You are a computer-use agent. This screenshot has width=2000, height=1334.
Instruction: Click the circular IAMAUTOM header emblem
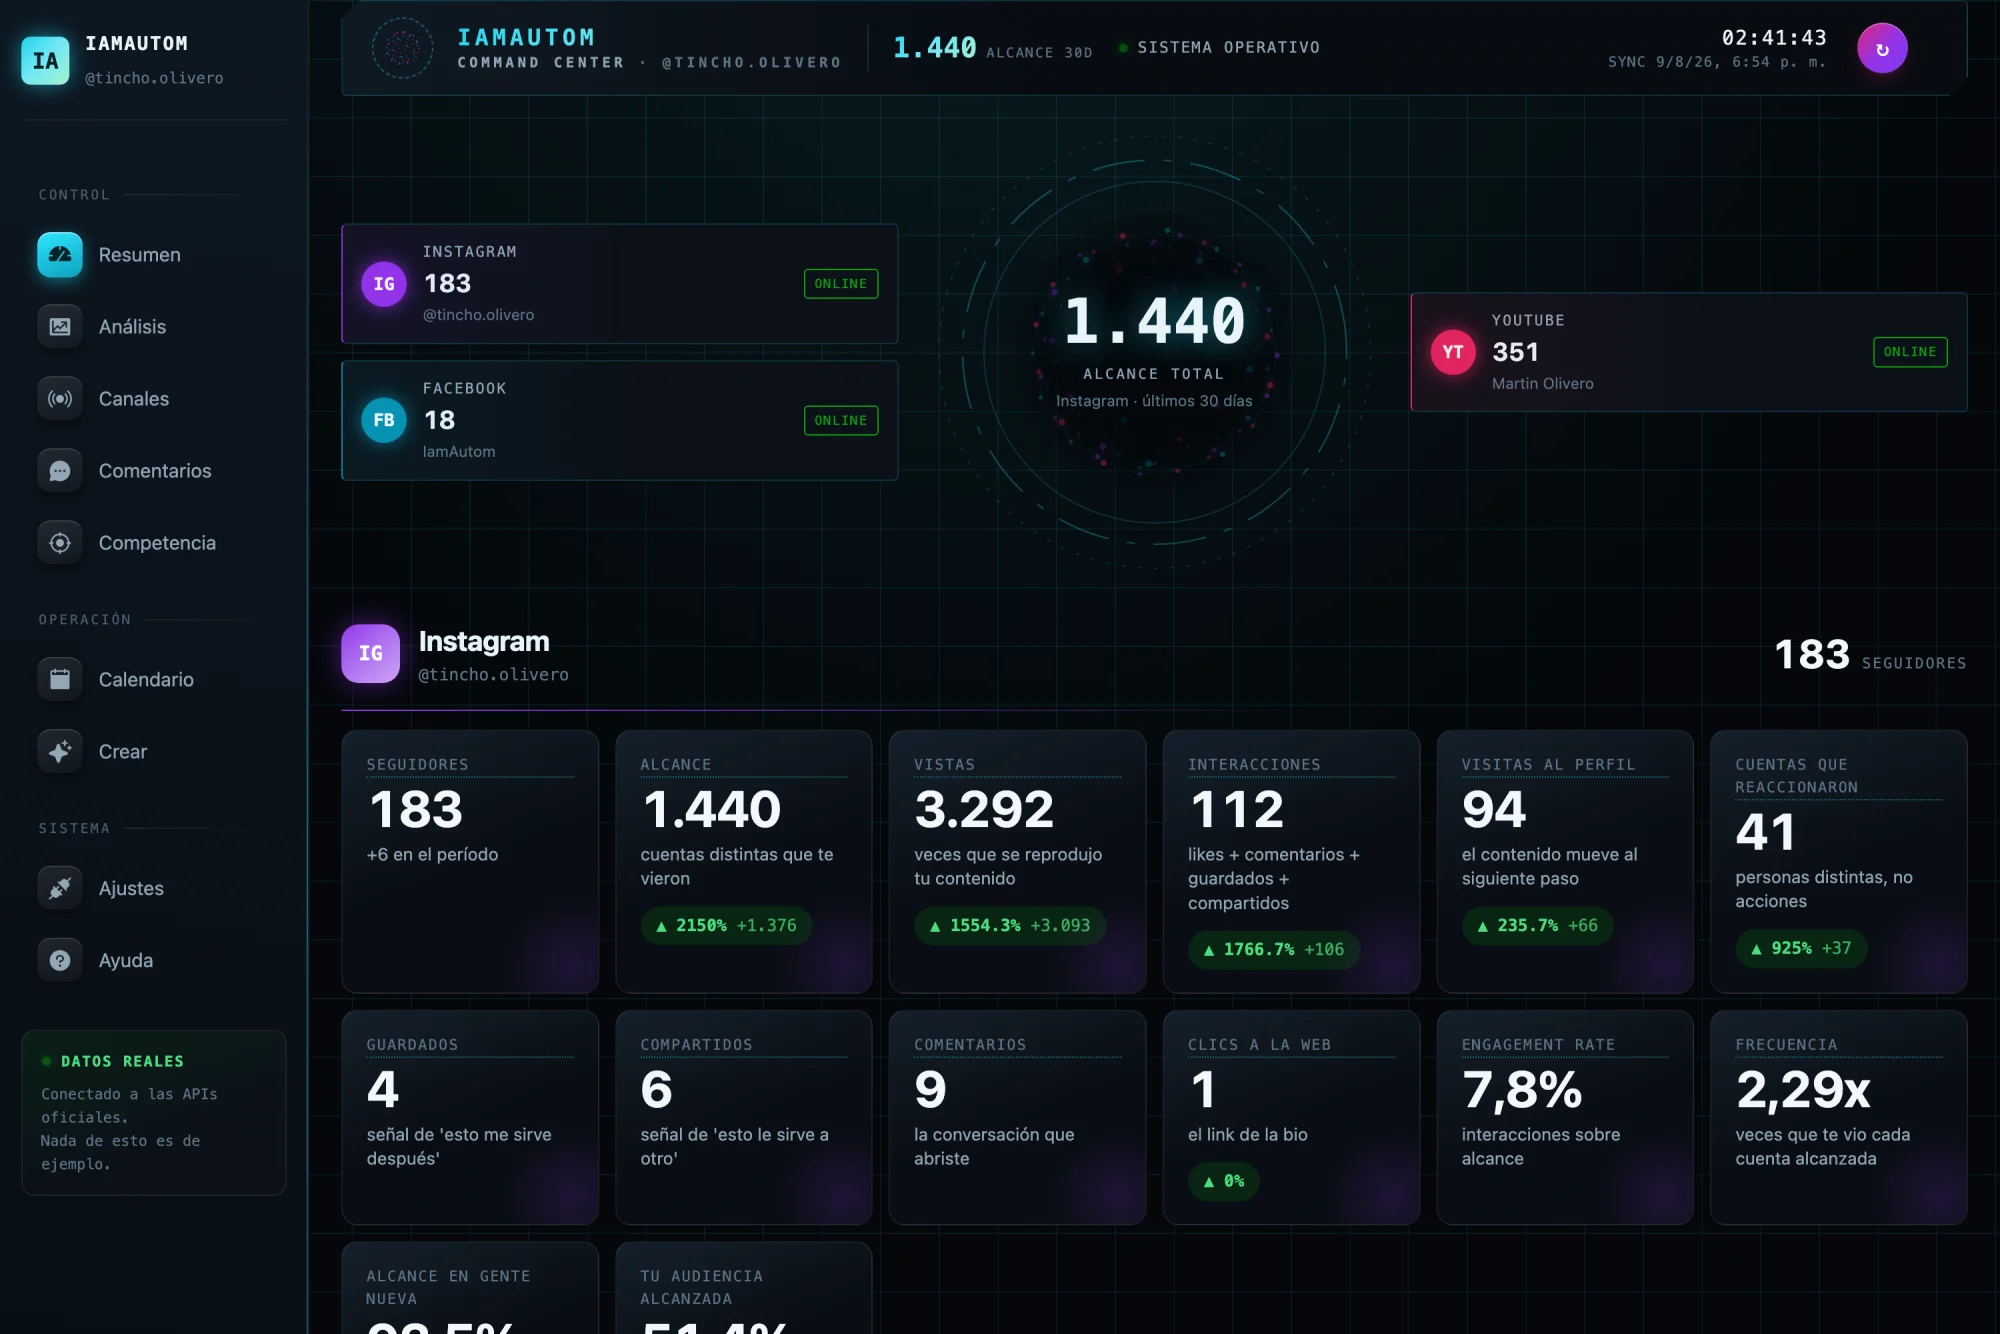(x=403, y=48)
